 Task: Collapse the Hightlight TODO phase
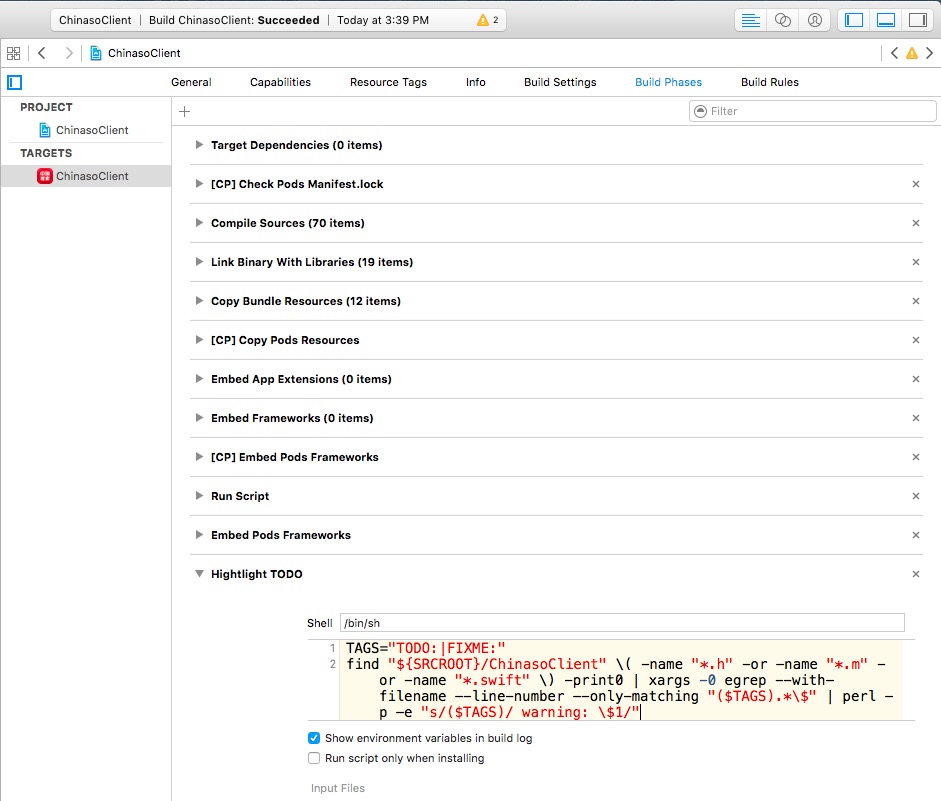(x=200, y=574)
